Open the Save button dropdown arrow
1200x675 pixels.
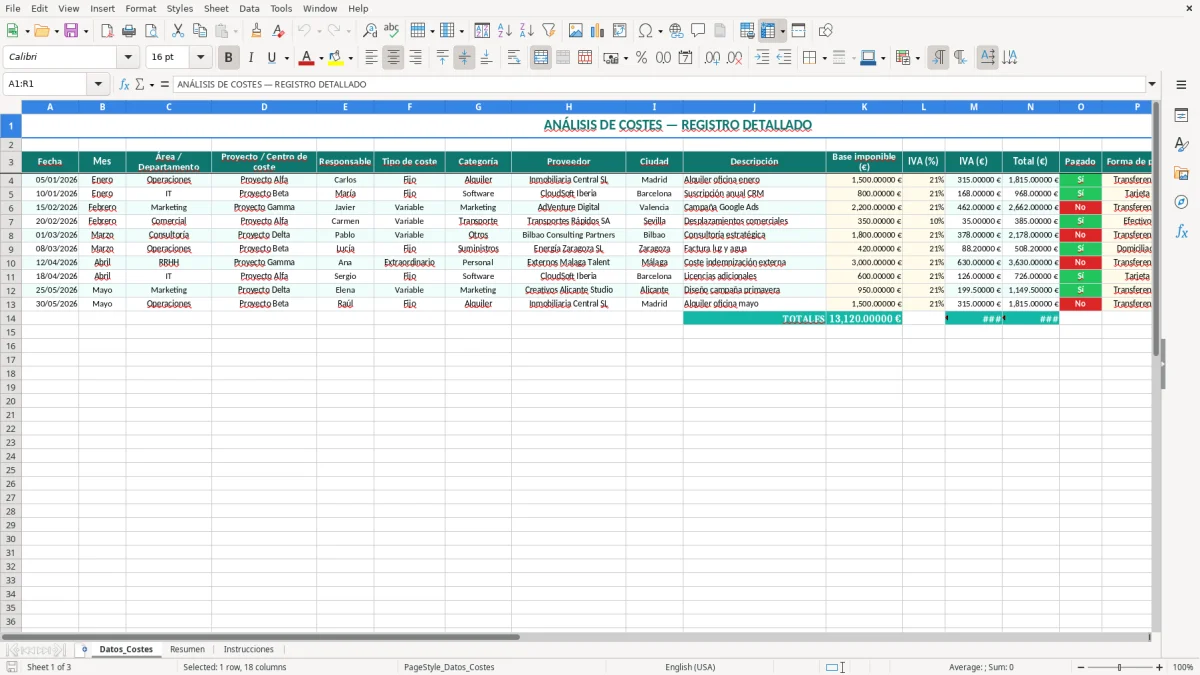86,31
